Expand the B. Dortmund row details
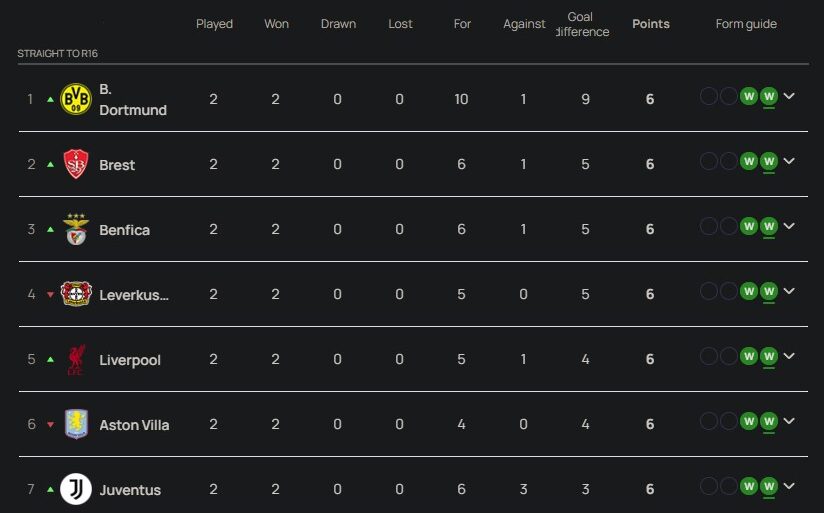Image resolution: width=824 pixels, height=513 pixels. point(789,97)
